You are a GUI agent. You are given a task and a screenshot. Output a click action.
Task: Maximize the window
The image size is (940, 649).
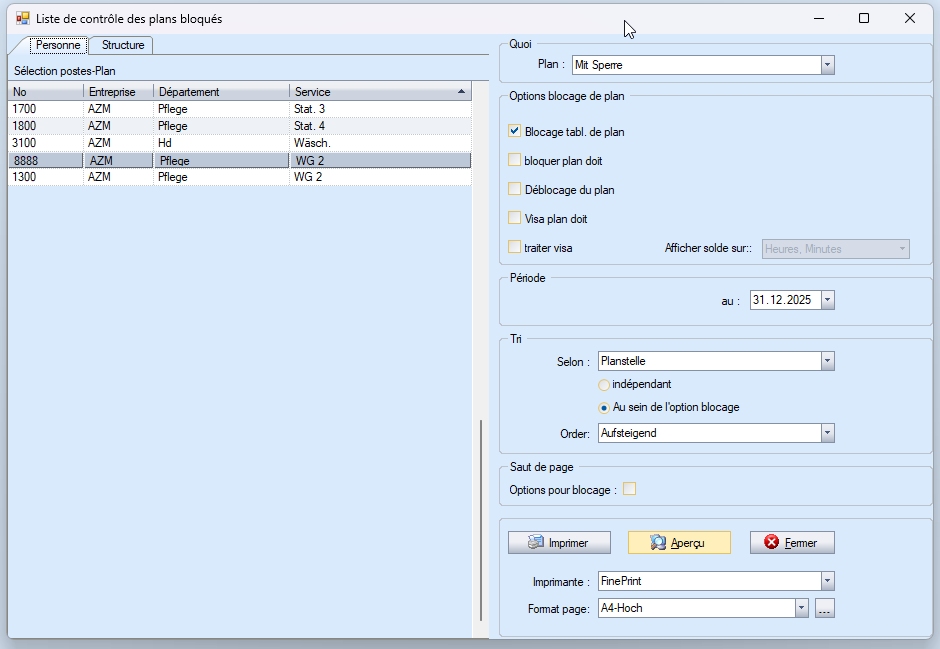[x=864, y=18]
